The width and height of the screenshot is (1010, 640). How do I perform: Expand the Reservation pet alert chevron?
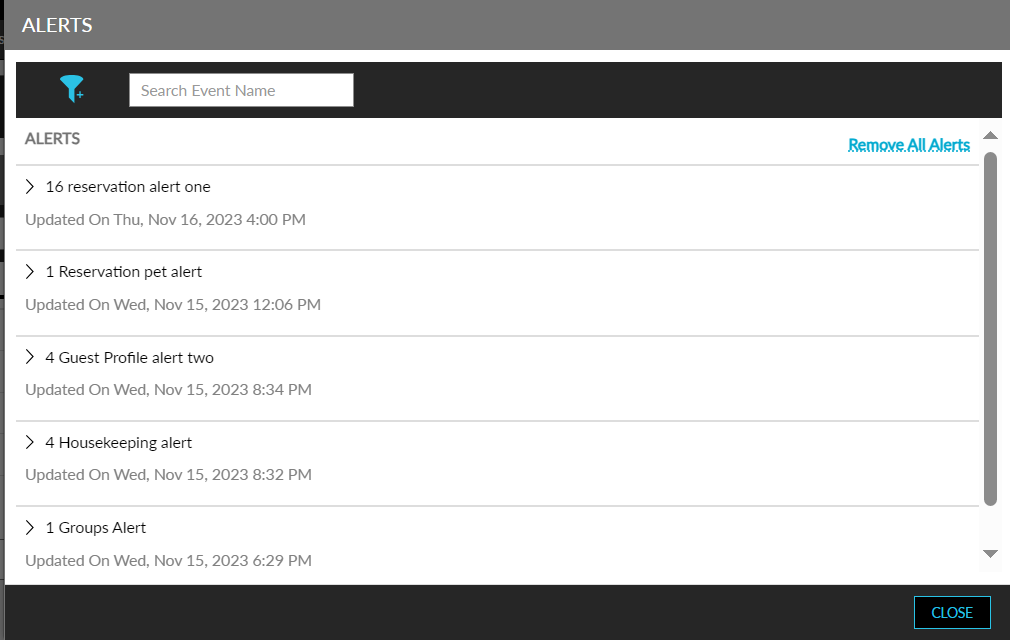coord(30,272)
